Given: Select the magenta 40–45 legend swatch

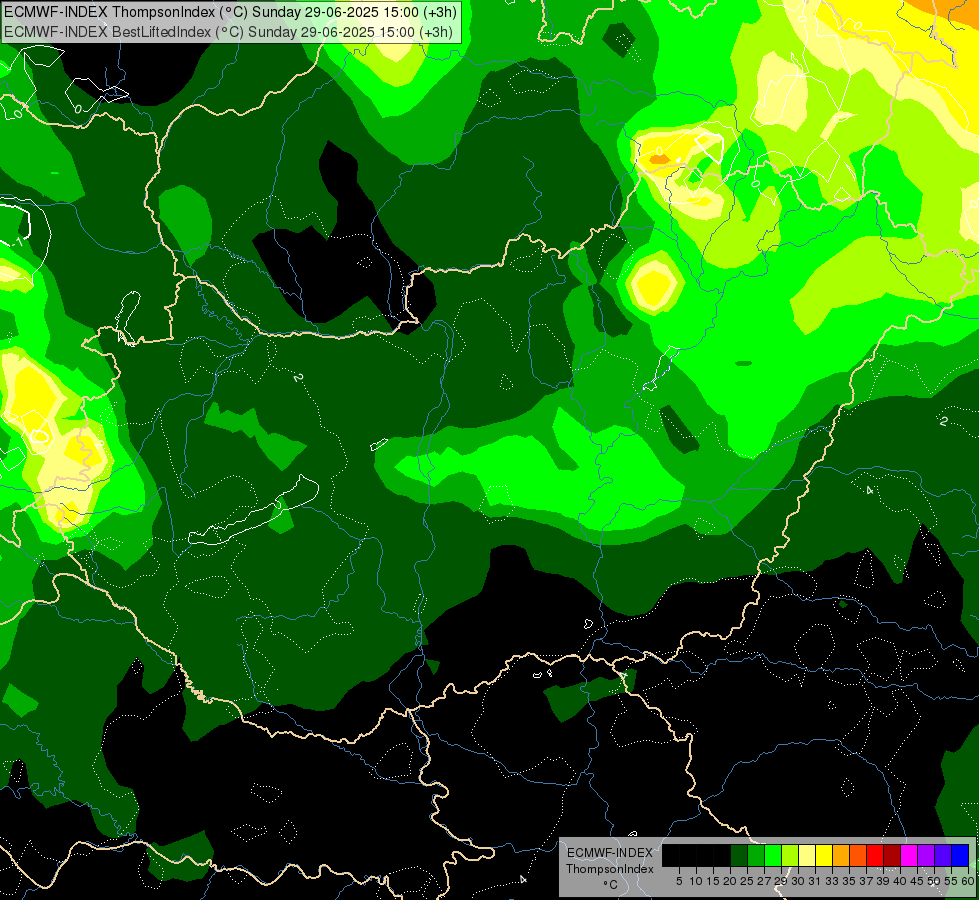Looking at the screenshot, I should click(909, 855).
